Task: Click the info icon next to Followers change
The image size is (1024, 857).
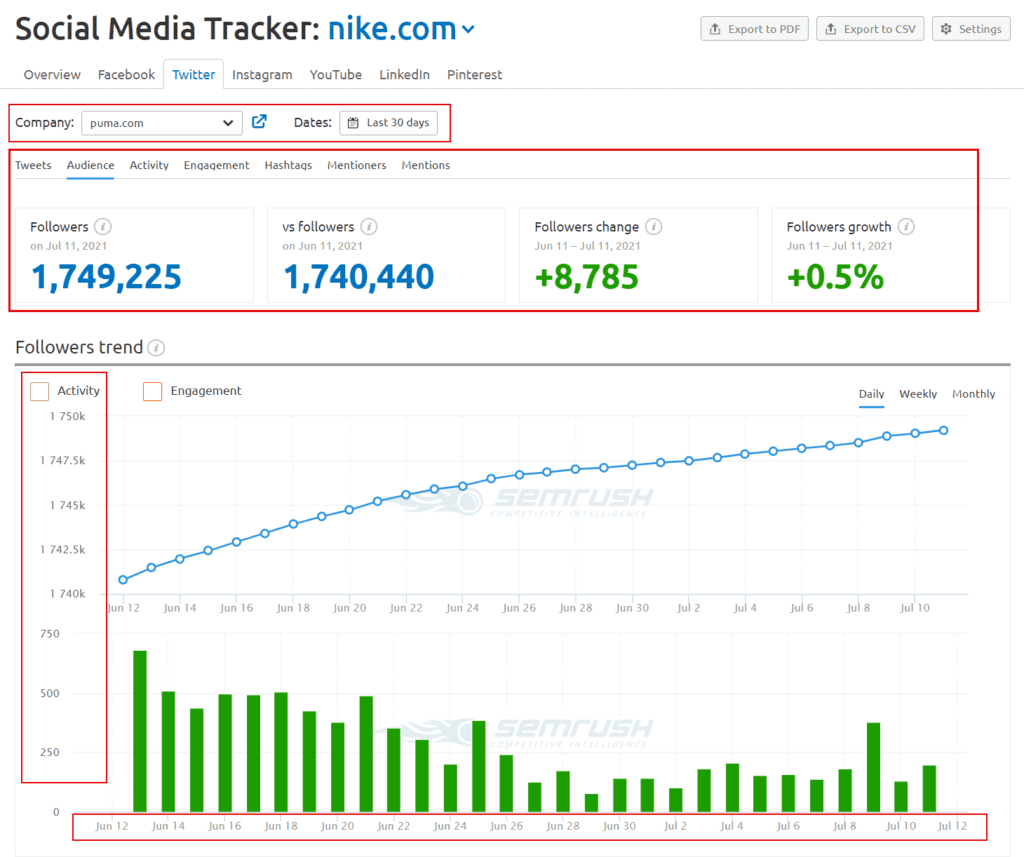Action: (654, 227)
